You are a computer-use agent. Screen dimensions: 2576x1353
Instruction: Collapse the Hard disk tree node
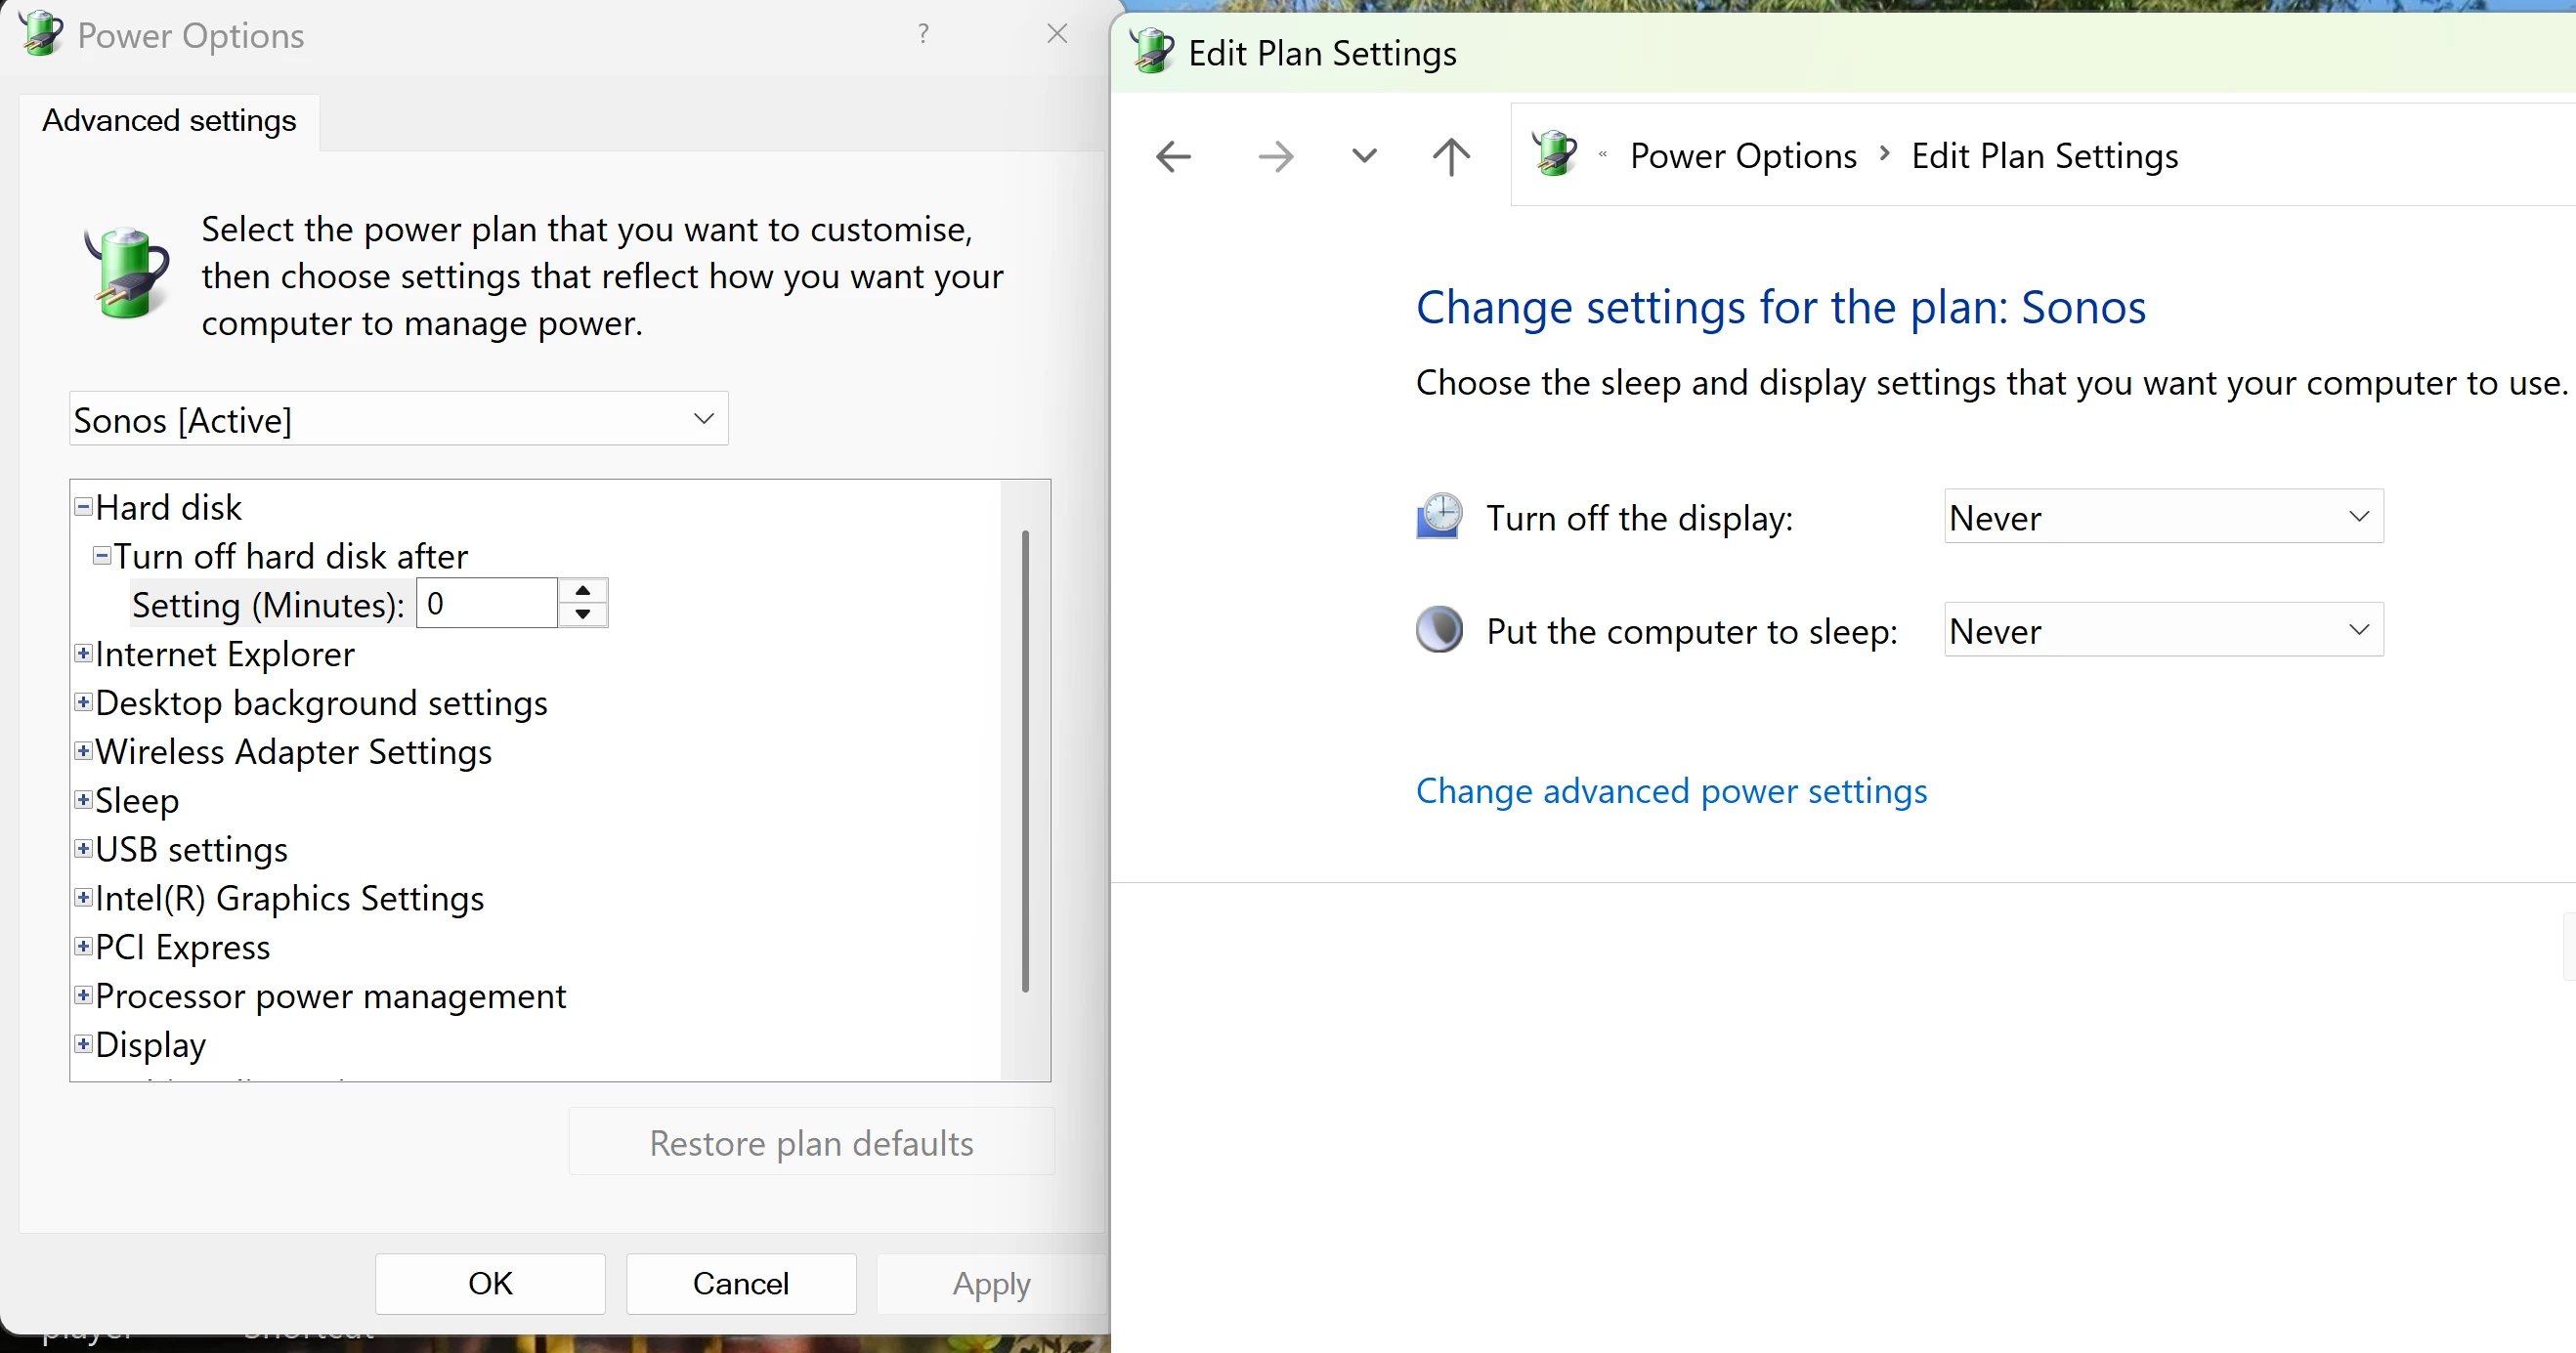(84, 507)
